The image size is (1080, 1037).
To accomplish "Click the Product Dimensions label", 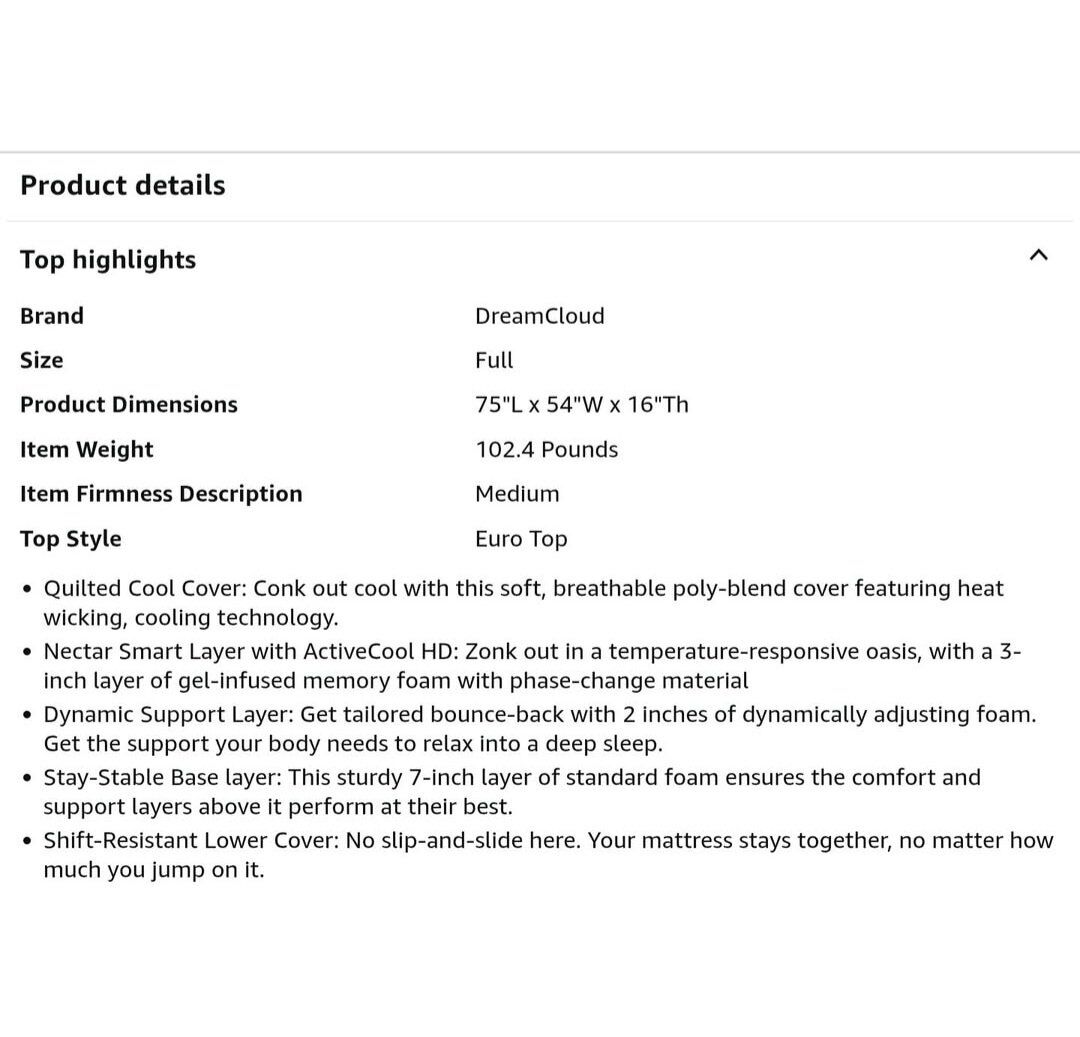I will (x=129, y=405).
